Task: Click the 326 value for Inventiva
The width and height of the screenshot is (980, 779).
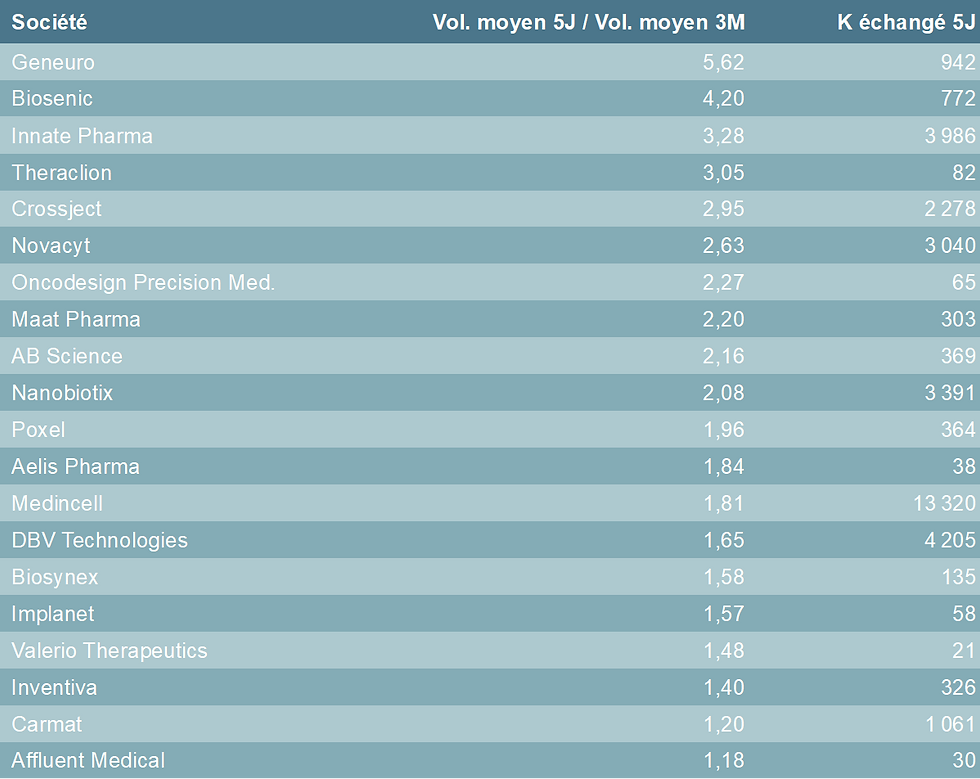Action: (959, 687)
